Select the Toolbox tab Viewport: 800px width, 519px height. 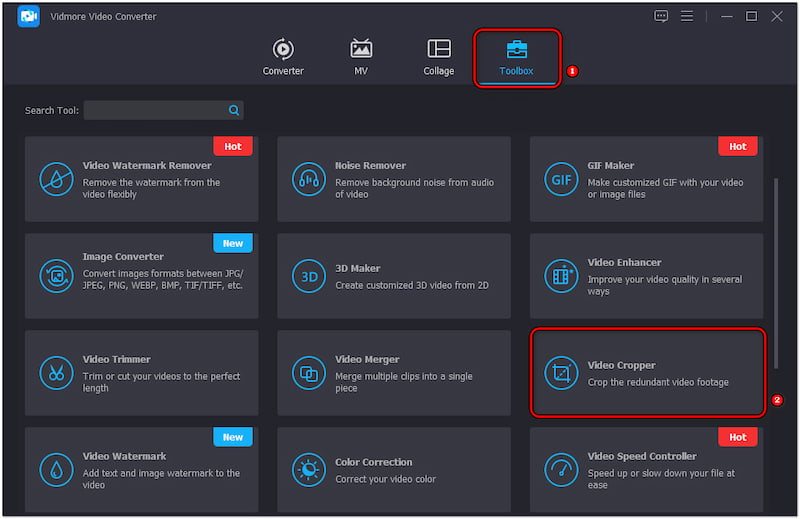point(516,57)
